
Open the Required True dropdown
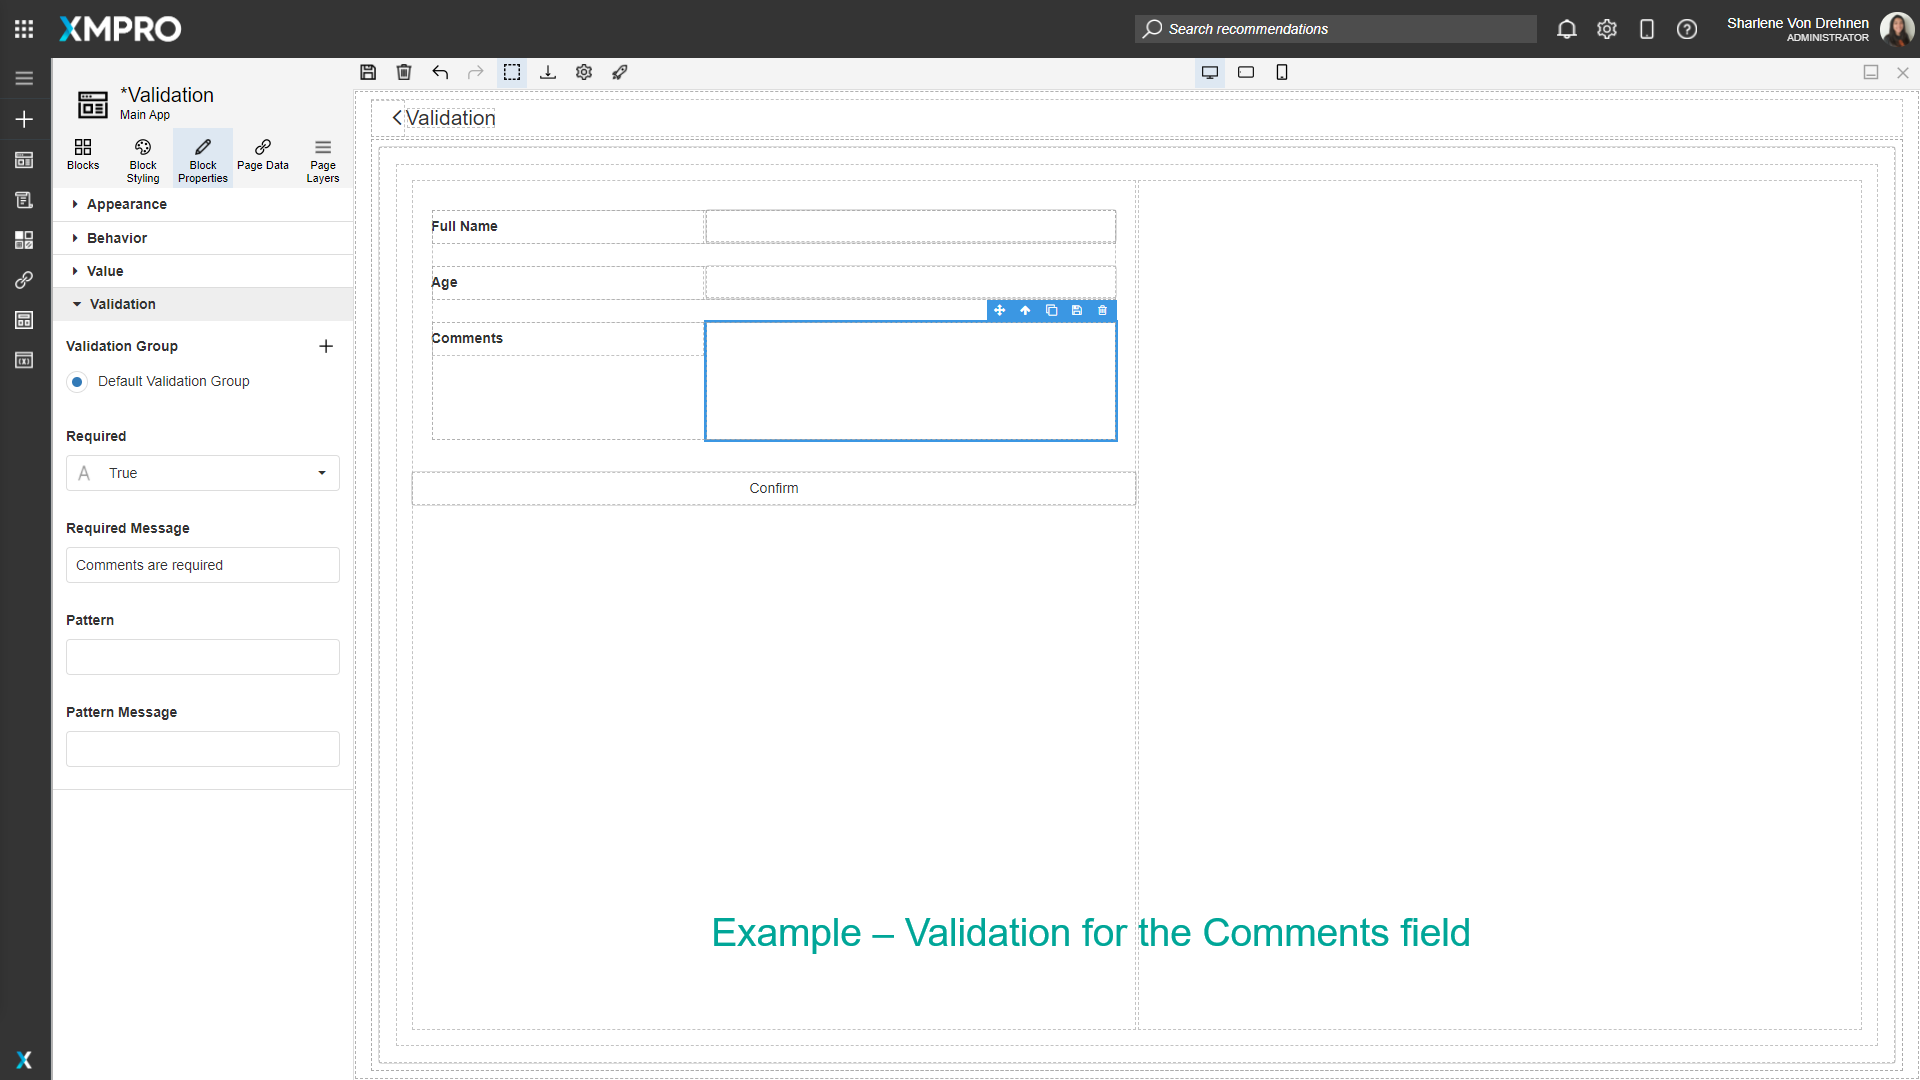pyautogui.click(x=202, y=473)
